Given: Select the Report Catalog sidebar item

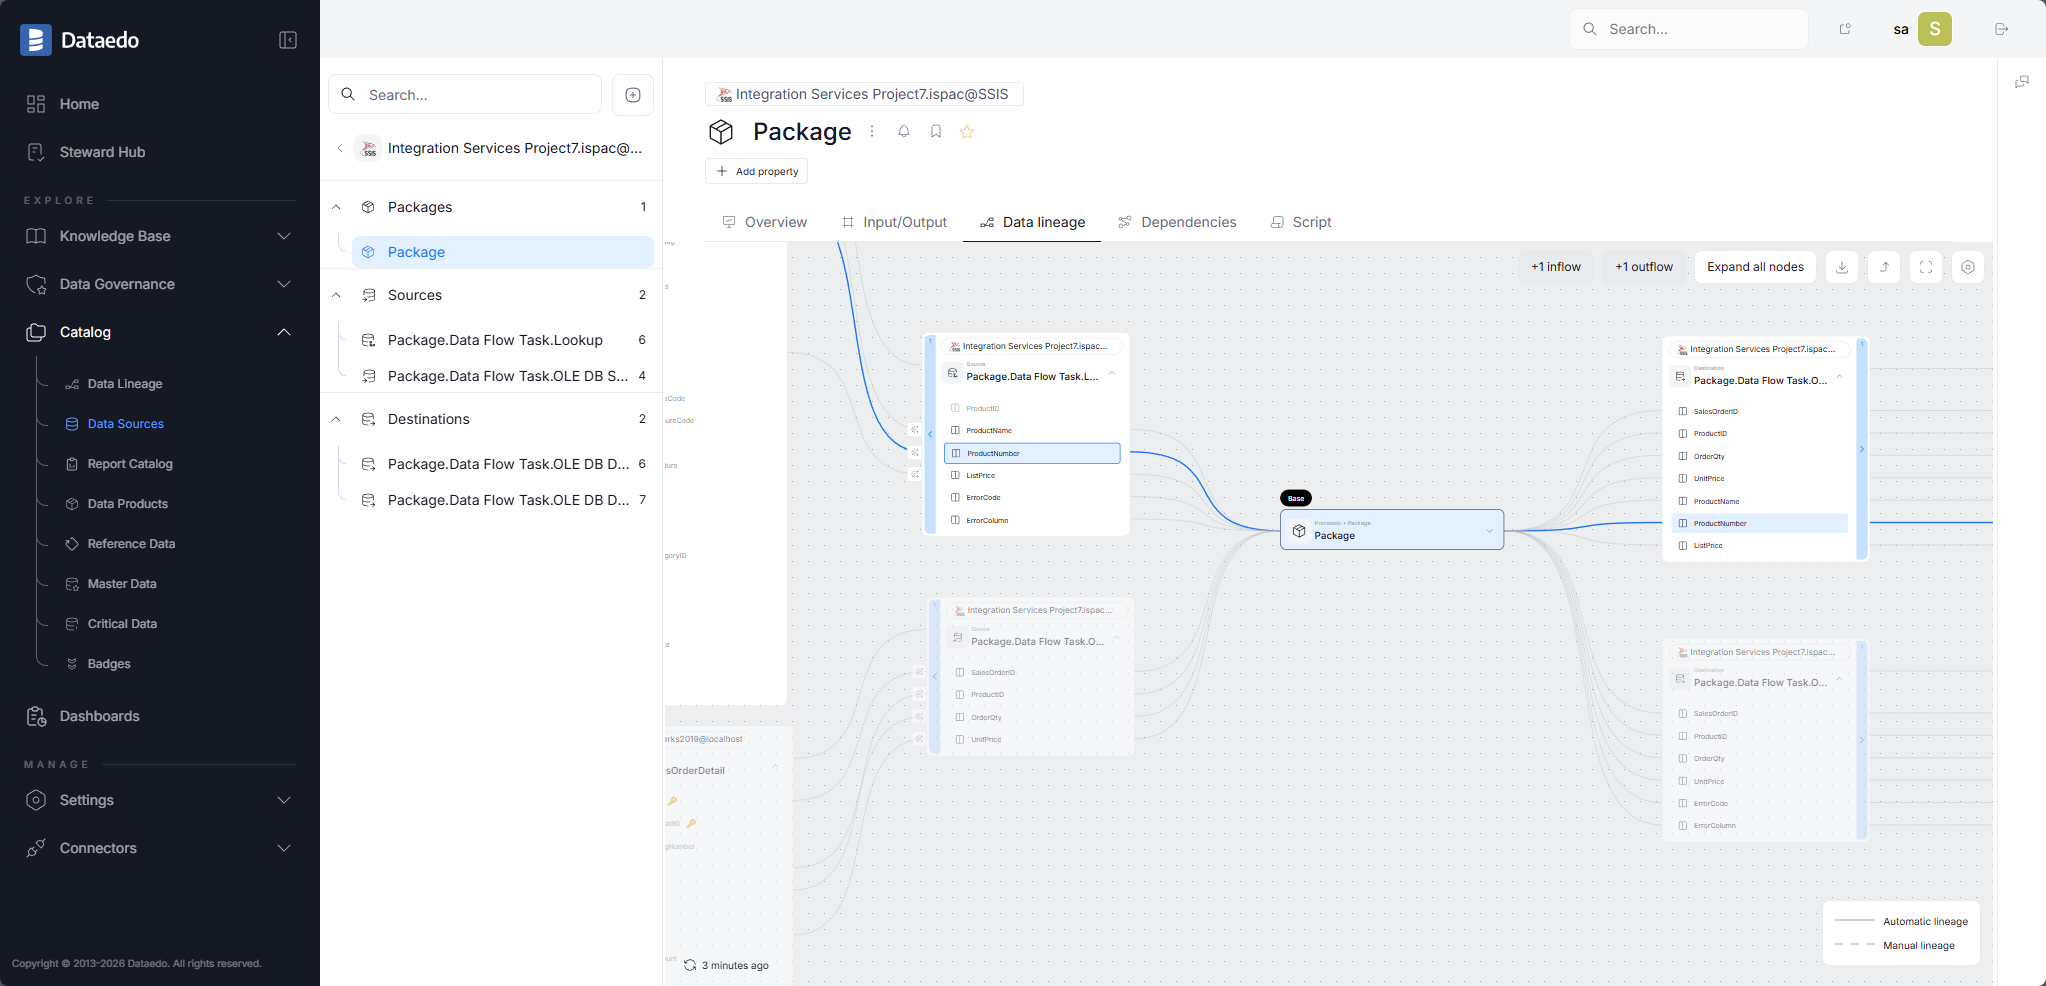Looking at the screenshot, I should coord(130,463).
